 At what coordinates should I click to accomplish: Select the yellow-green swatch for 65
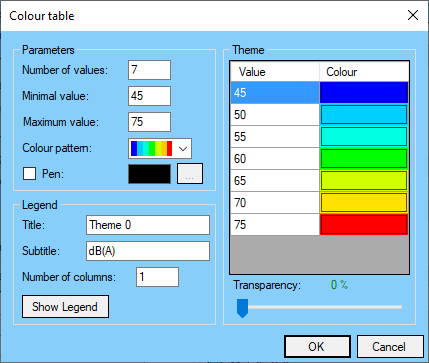[x=364, y=181]
